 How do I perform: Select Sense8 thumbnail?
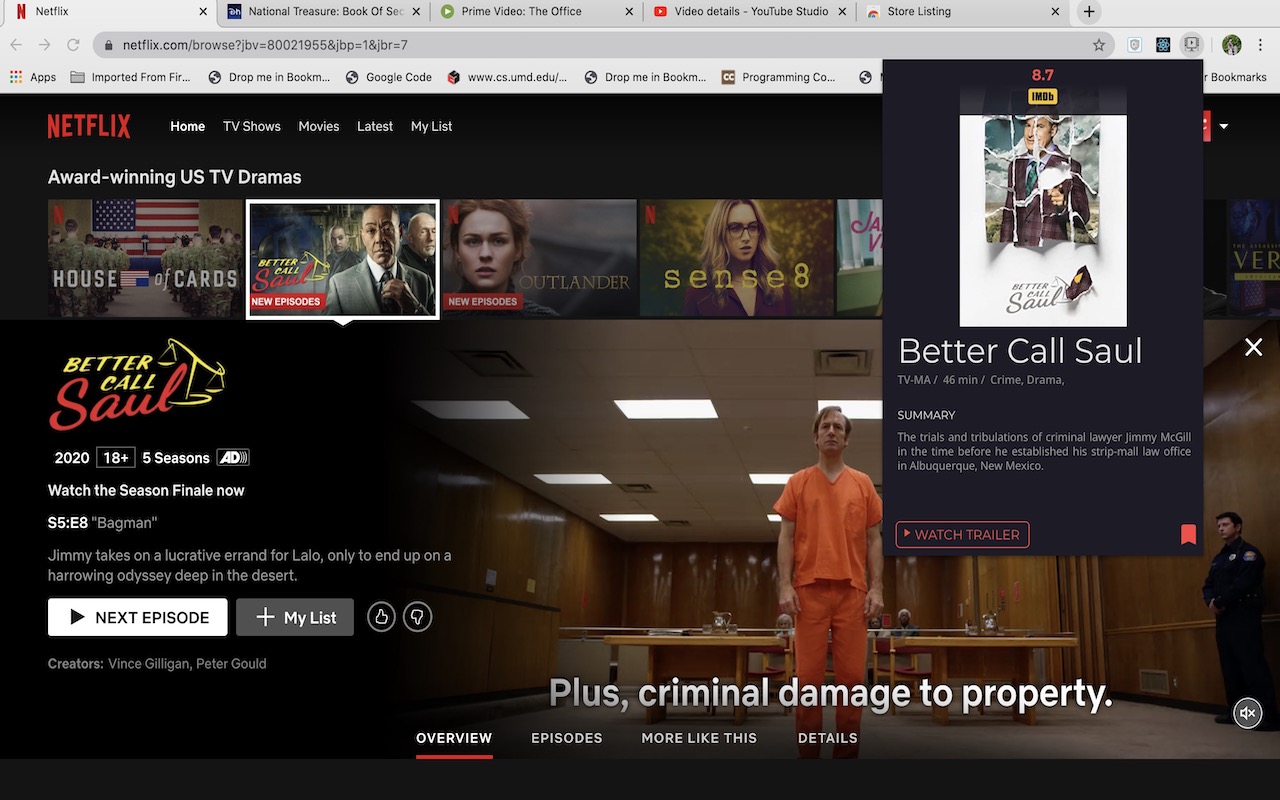click(x=737, y=258)
